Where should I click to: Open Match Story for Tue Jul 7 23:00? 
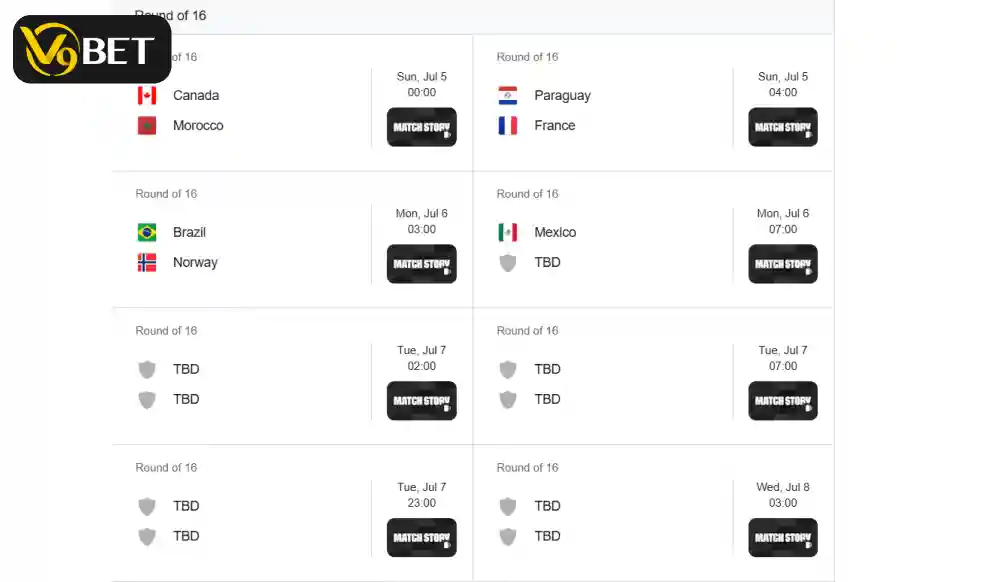pyautogui.click(x=422, y=537)
